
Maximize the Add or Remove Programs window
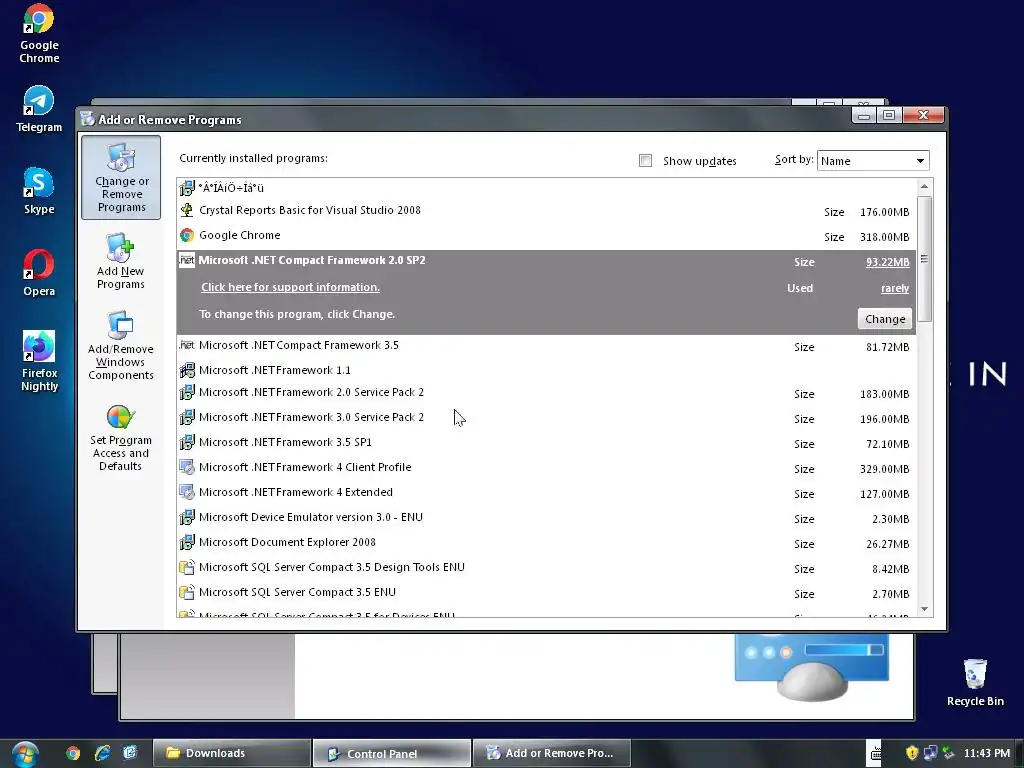tap(889, 115)
